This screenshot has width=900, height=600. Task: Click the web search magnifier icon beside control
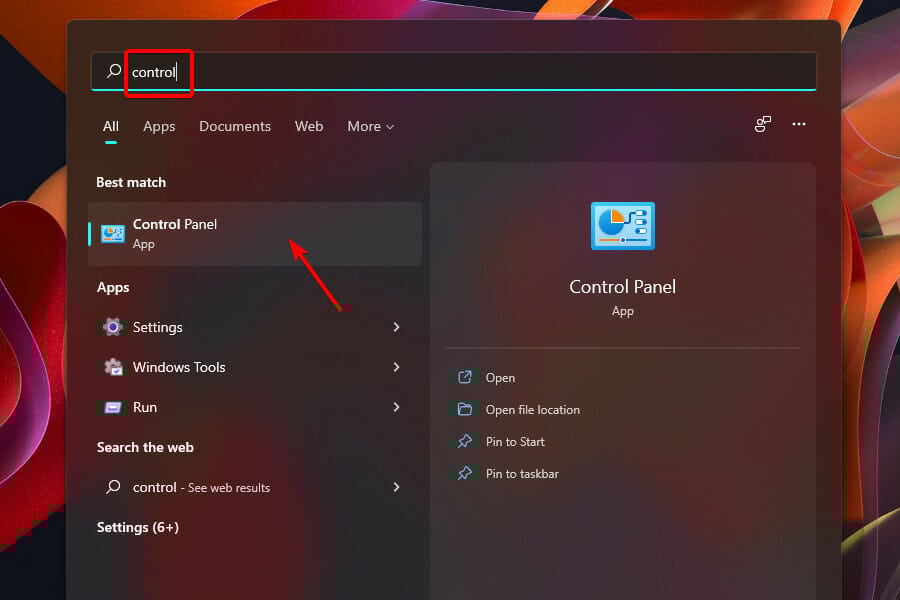(x=113, y=487)
